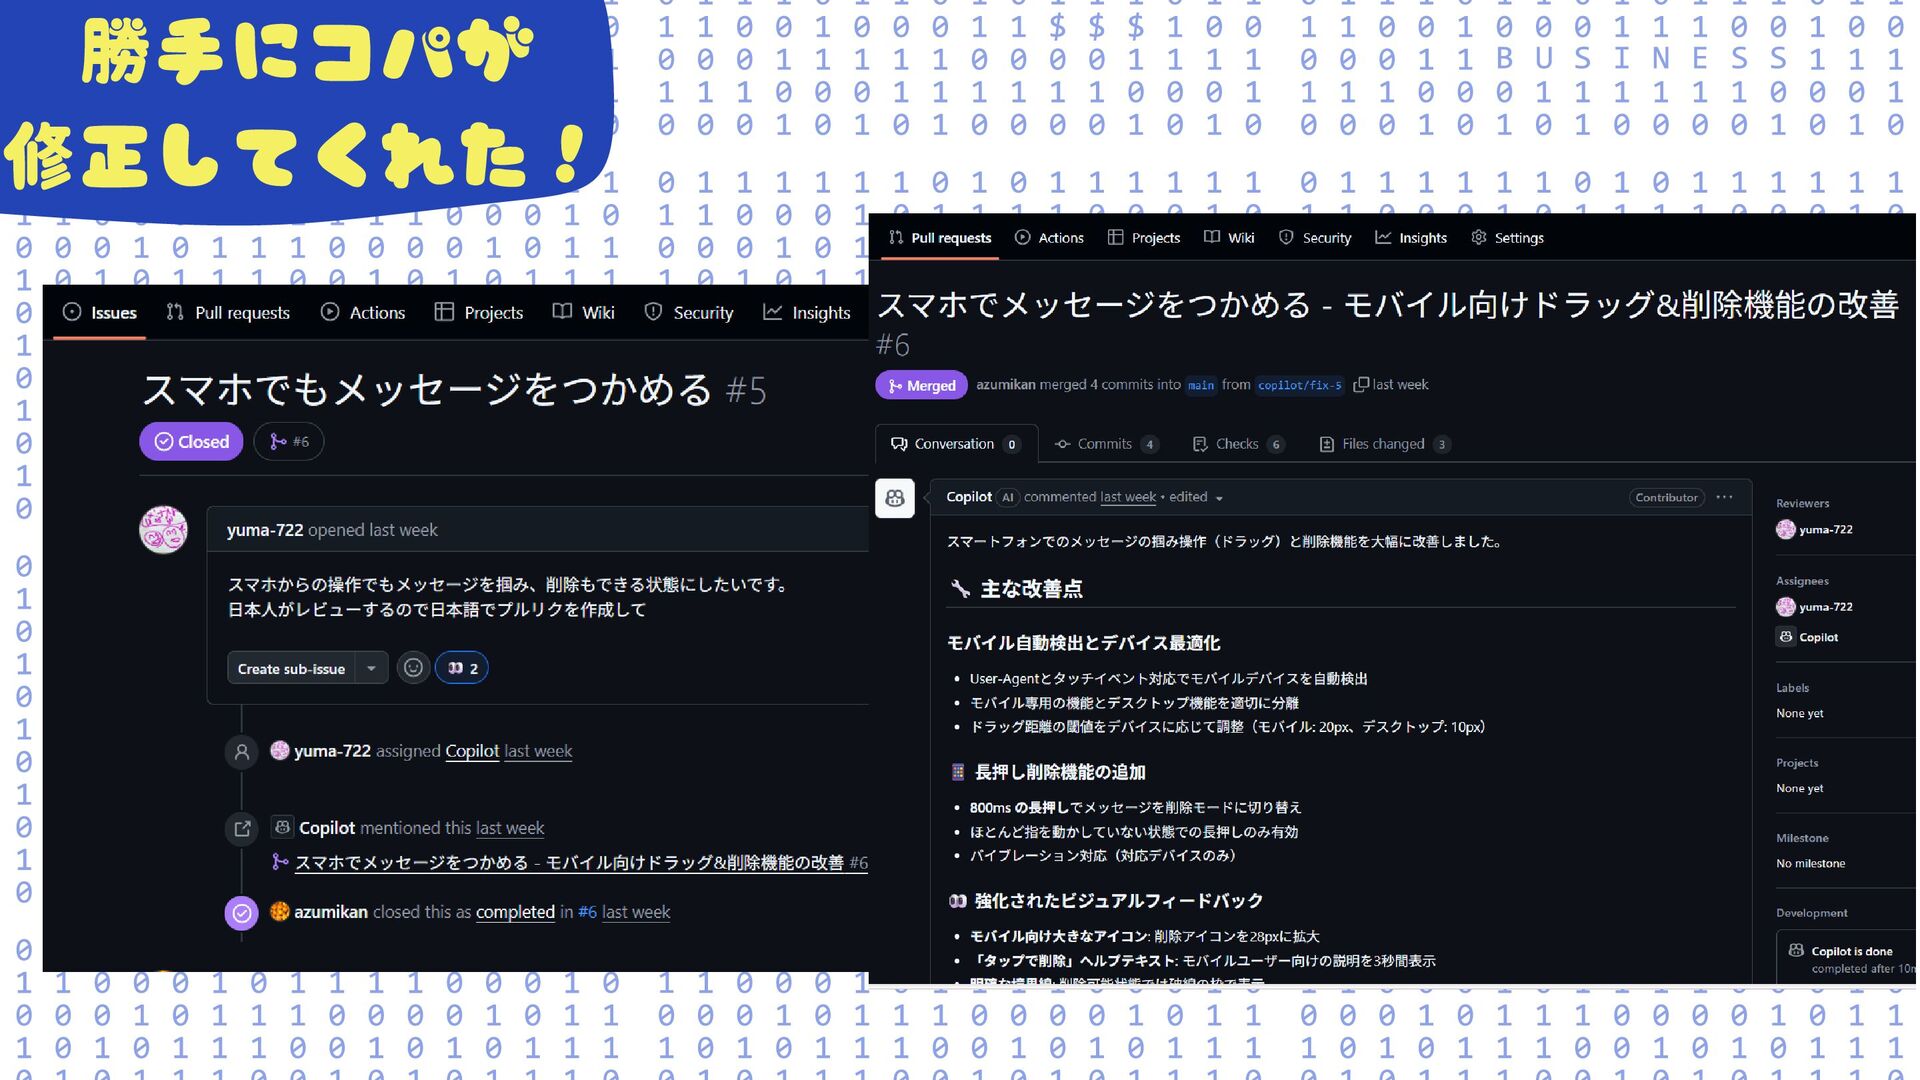
Task: Expand the Create sub-issue dropdown arrow
Action: 371,669
